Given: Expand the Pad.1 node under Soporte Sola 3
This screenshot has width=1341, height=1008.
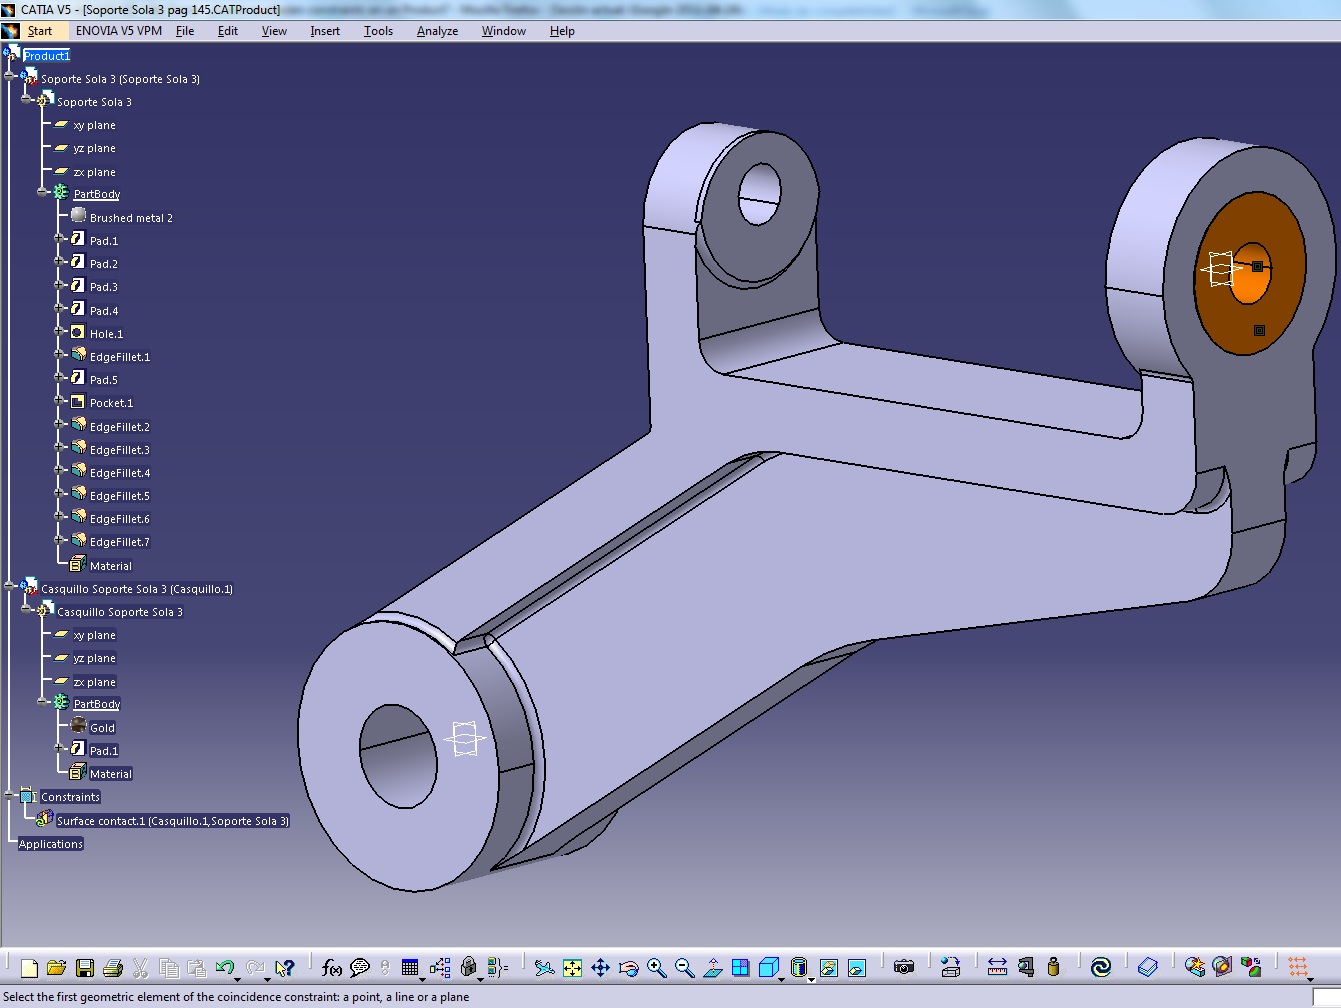Looking at the screenshot, I should click(x=59, y=238).
